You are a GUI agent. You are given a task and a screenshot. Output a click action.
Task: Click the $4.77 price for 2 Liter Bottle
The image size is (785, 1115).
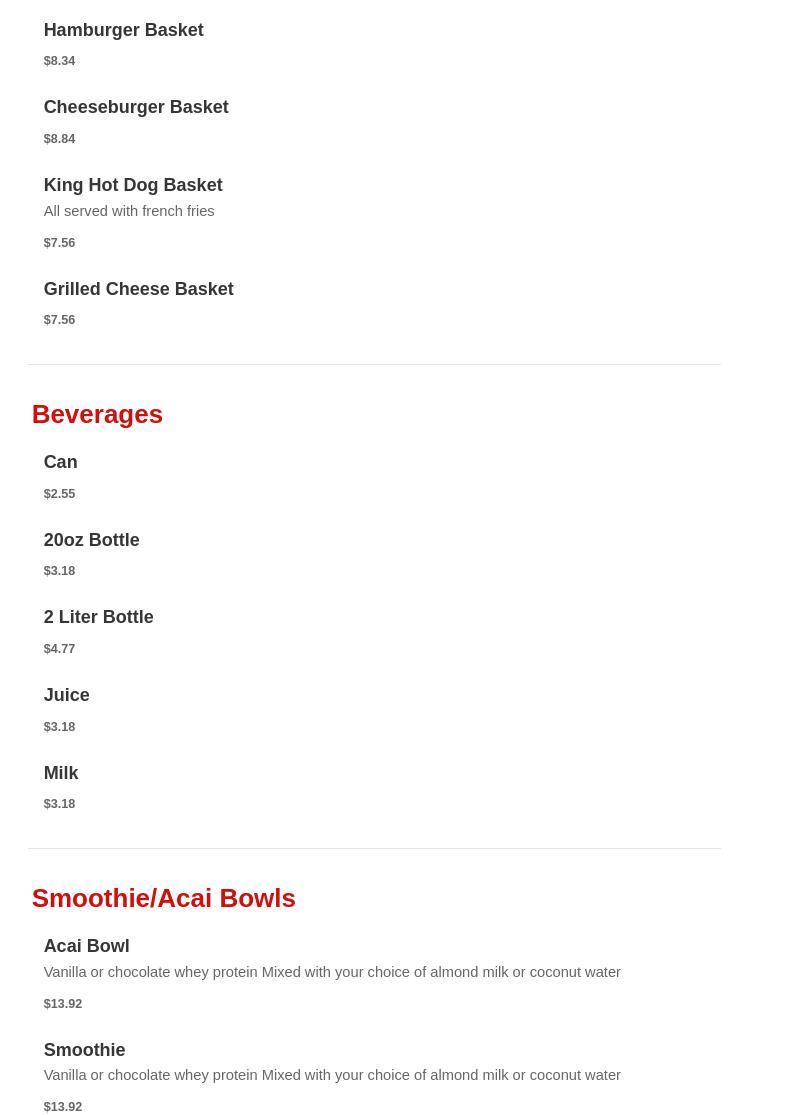tap(59, 649)
